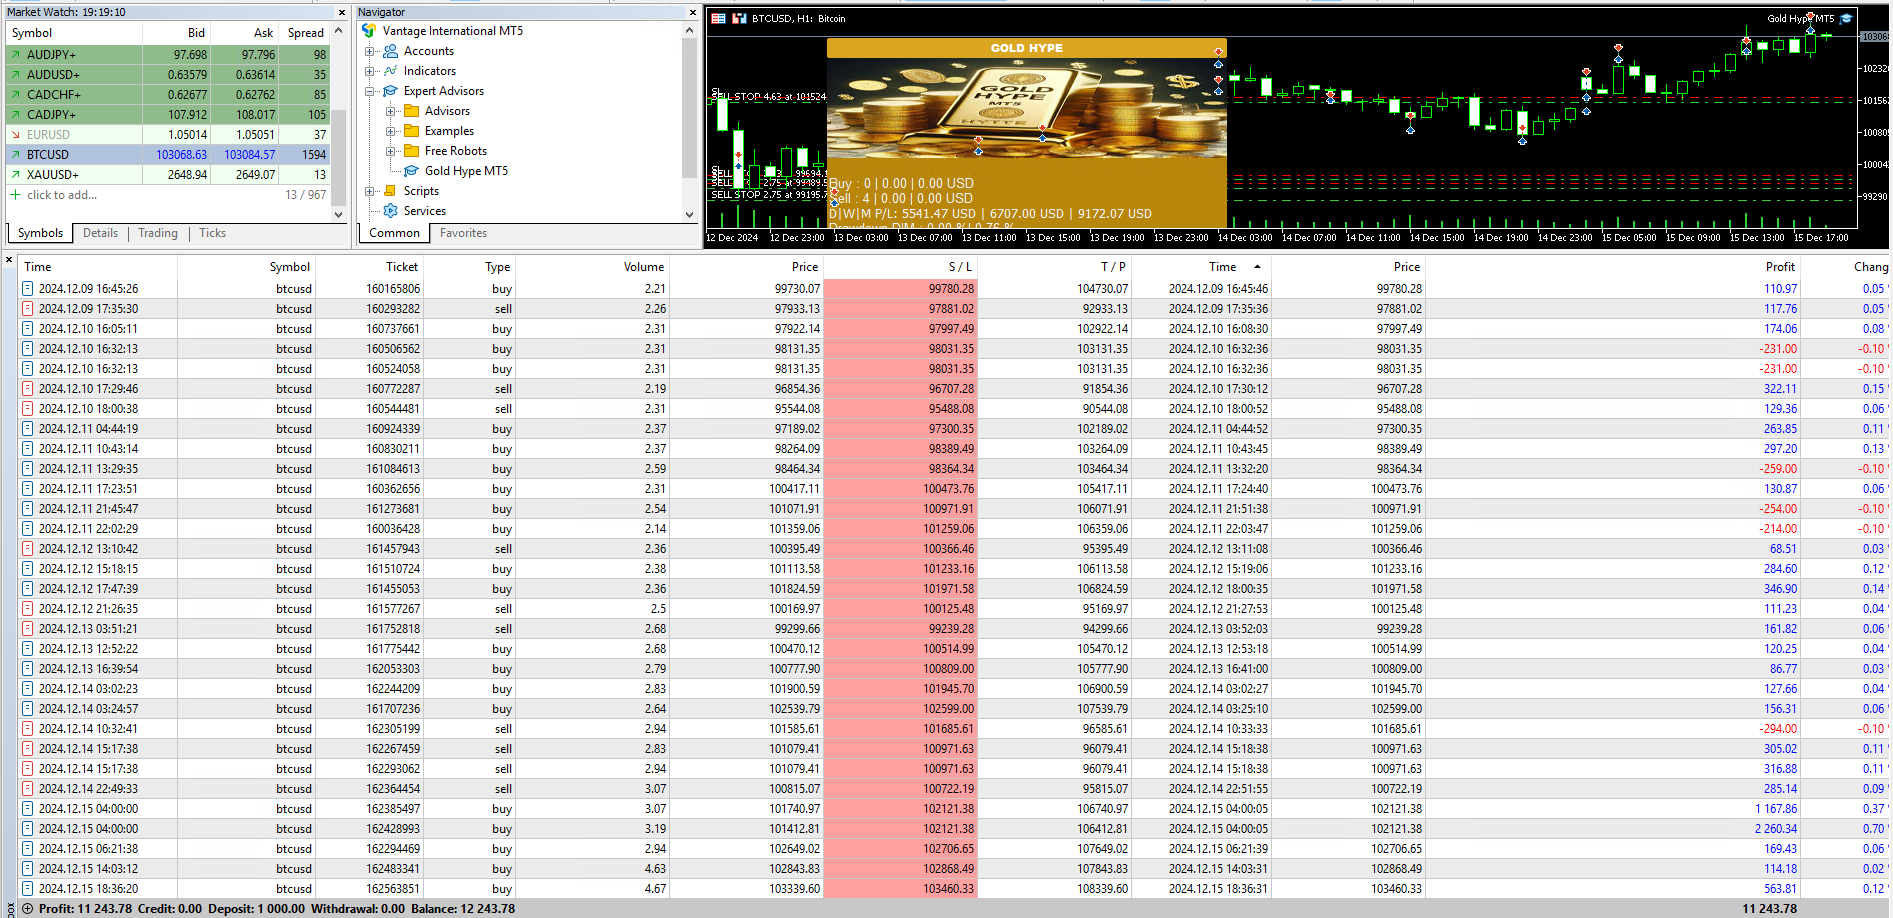The width and height of the screenshot is (1893, 918).
Task: Sort Market Watch by Spread column header
Action: tap(305, 33)
